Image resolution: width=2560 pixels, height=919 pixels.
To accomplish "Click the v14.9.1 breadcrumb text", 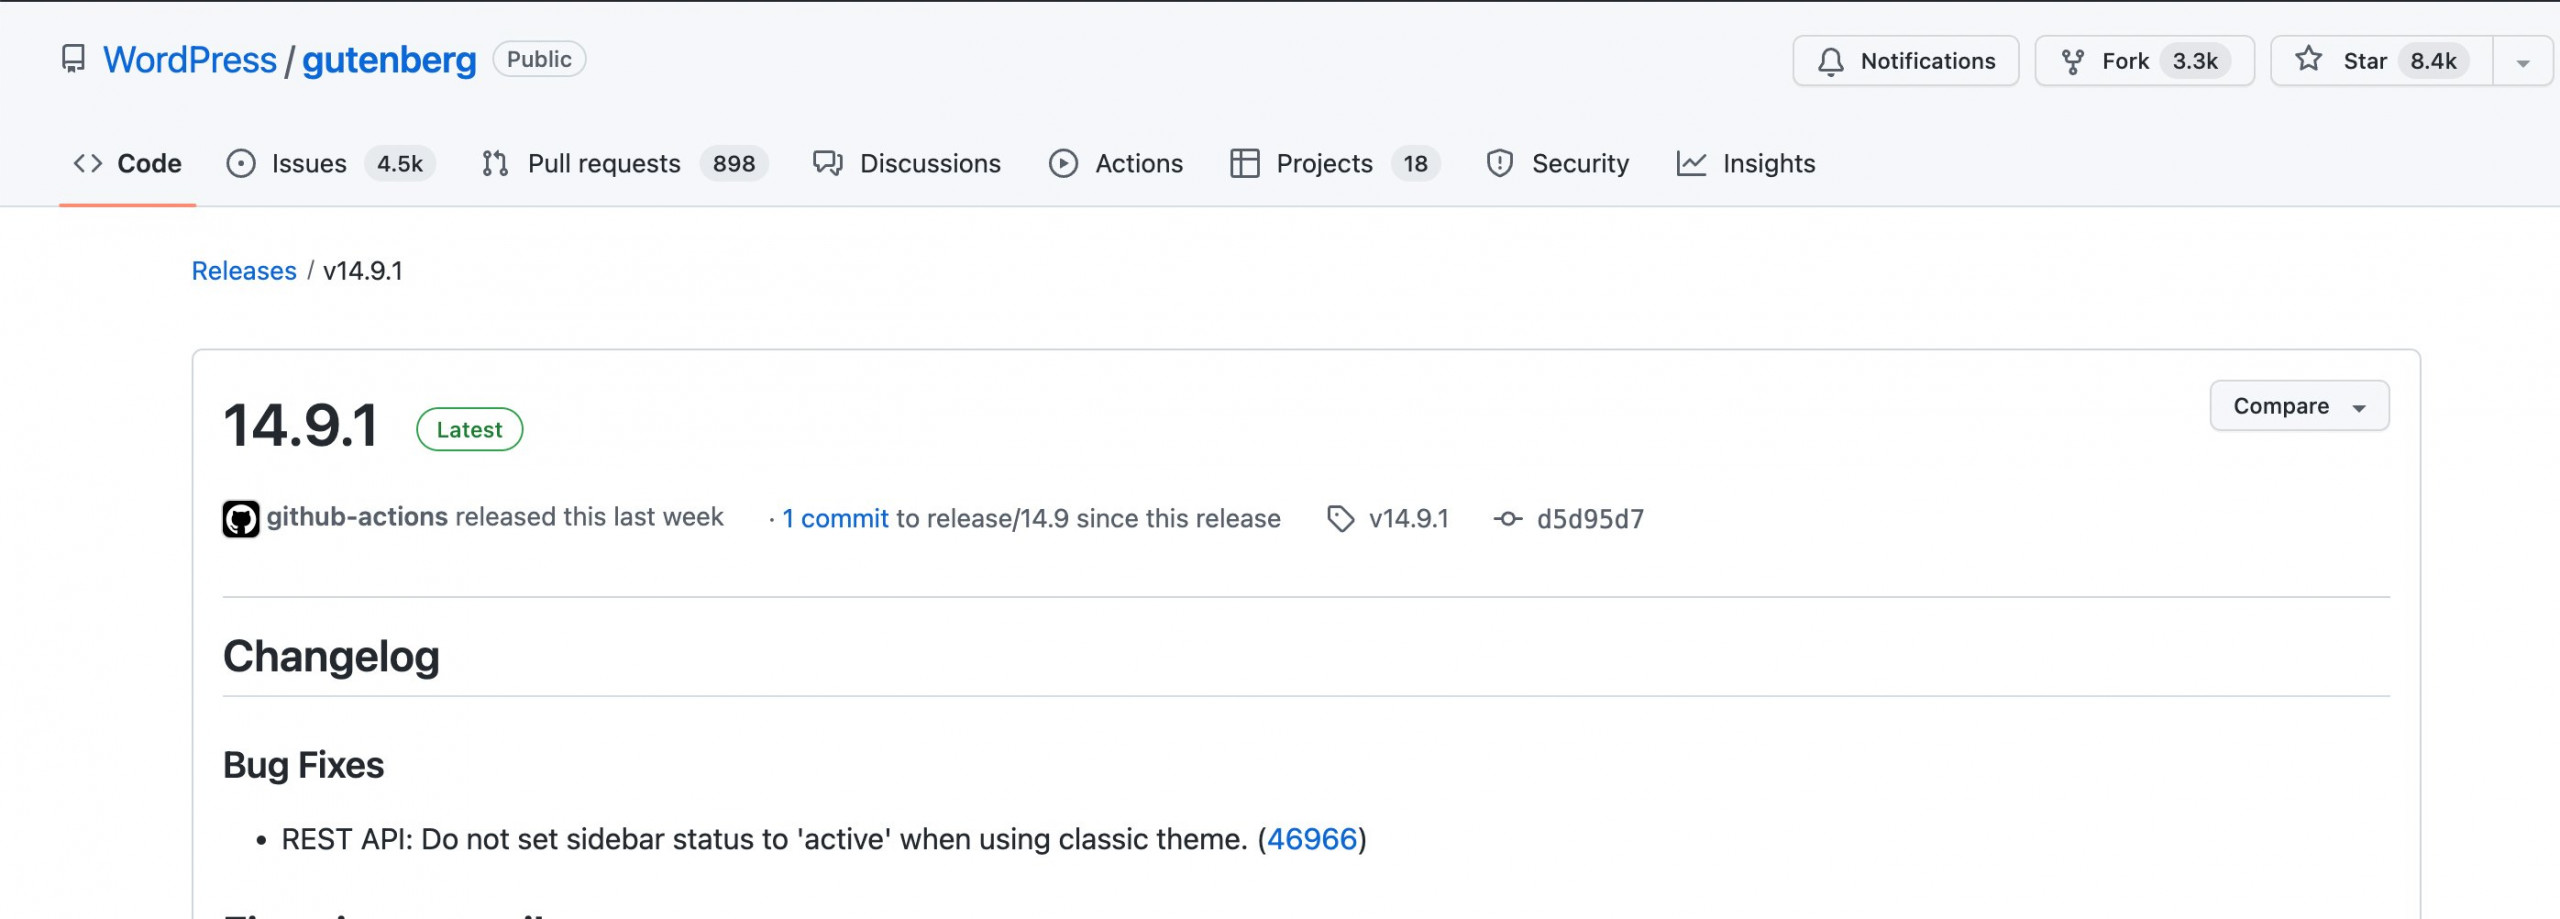I will click(362, 271).
